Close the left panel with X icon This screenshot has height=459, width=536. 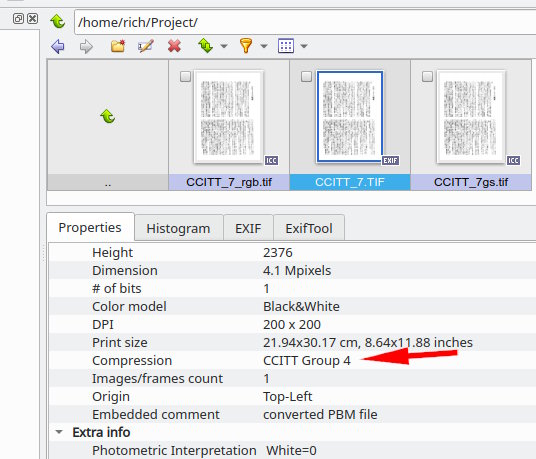tap(32, 18)
